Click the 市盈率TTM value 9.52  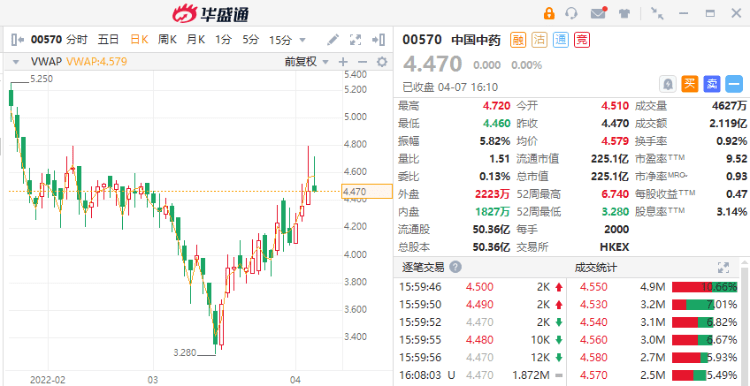(737, 159)
